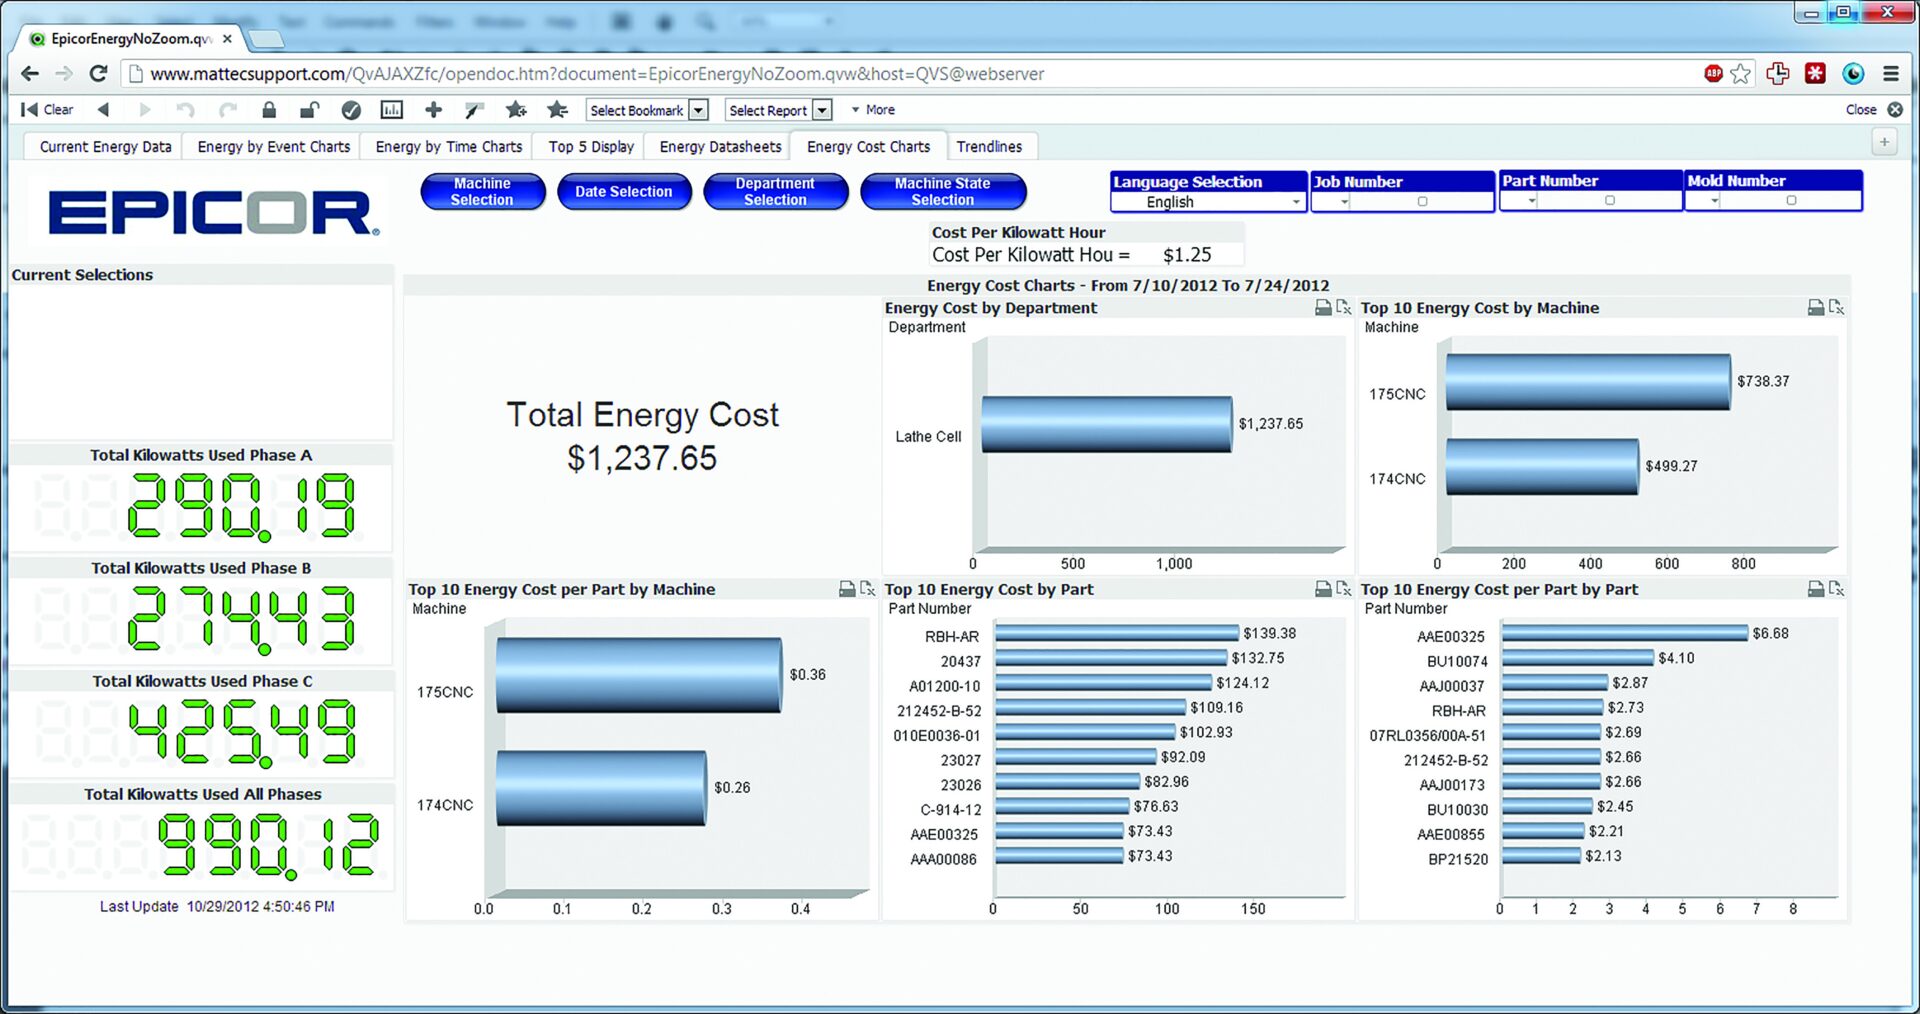
Task: Add a new sheet with plus button
Action: click(1884, 143)
